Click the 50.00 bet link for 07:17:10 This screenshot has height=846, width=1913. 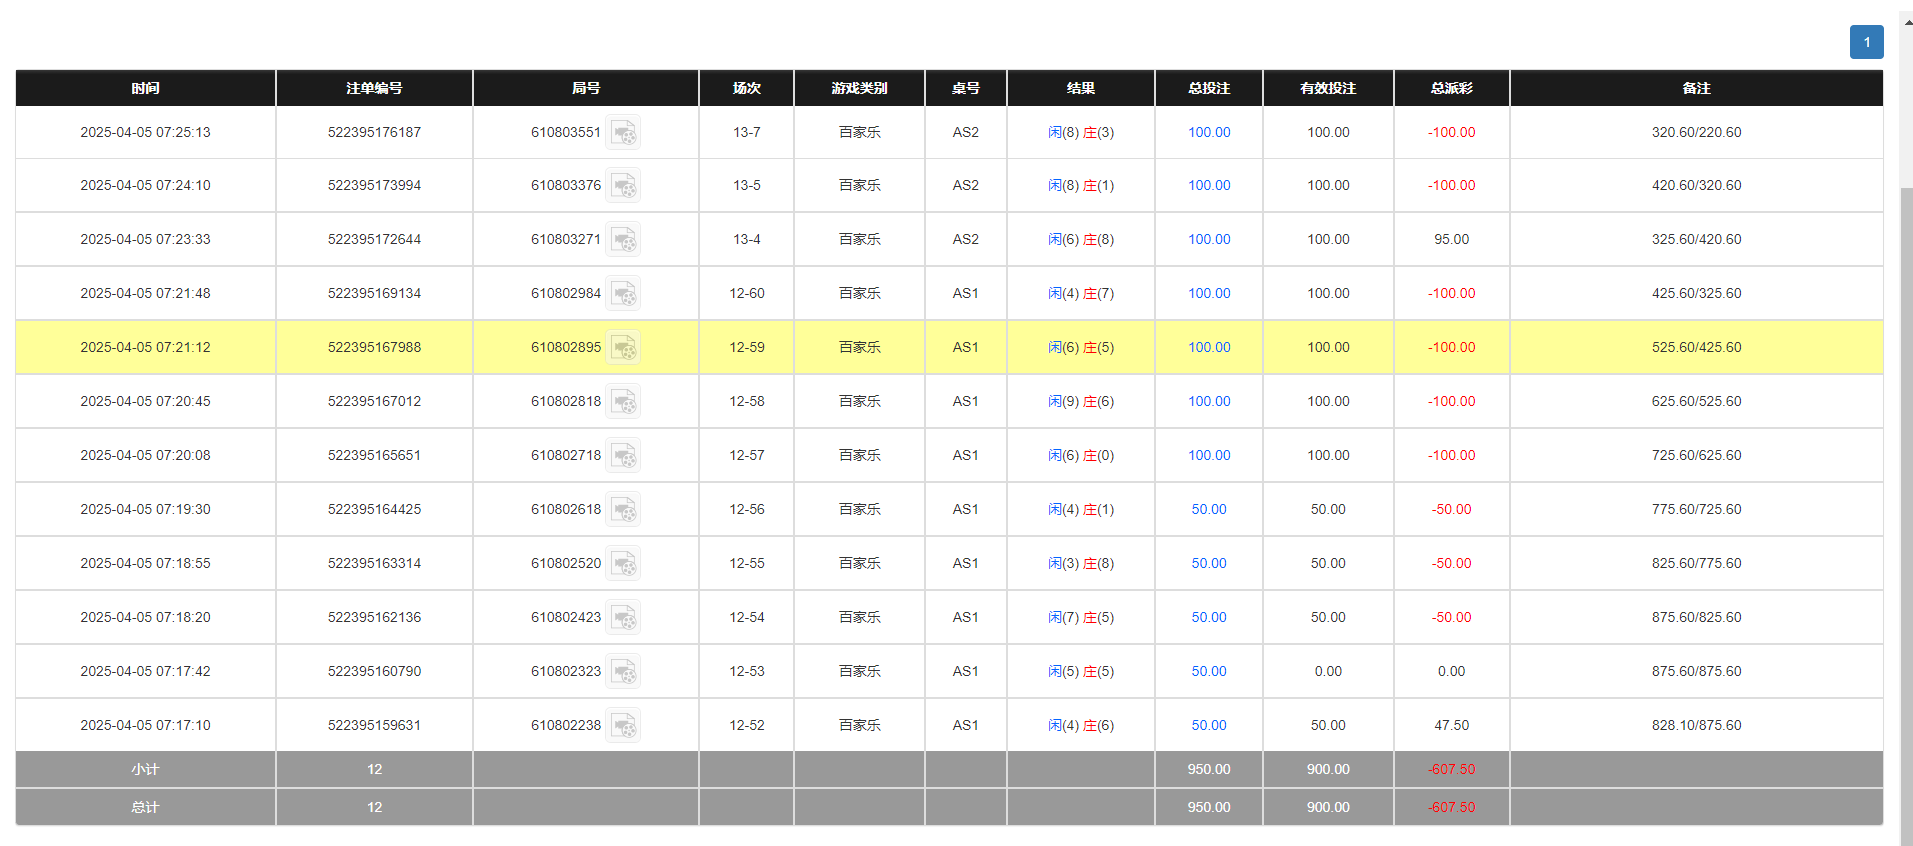(1208, 725)
